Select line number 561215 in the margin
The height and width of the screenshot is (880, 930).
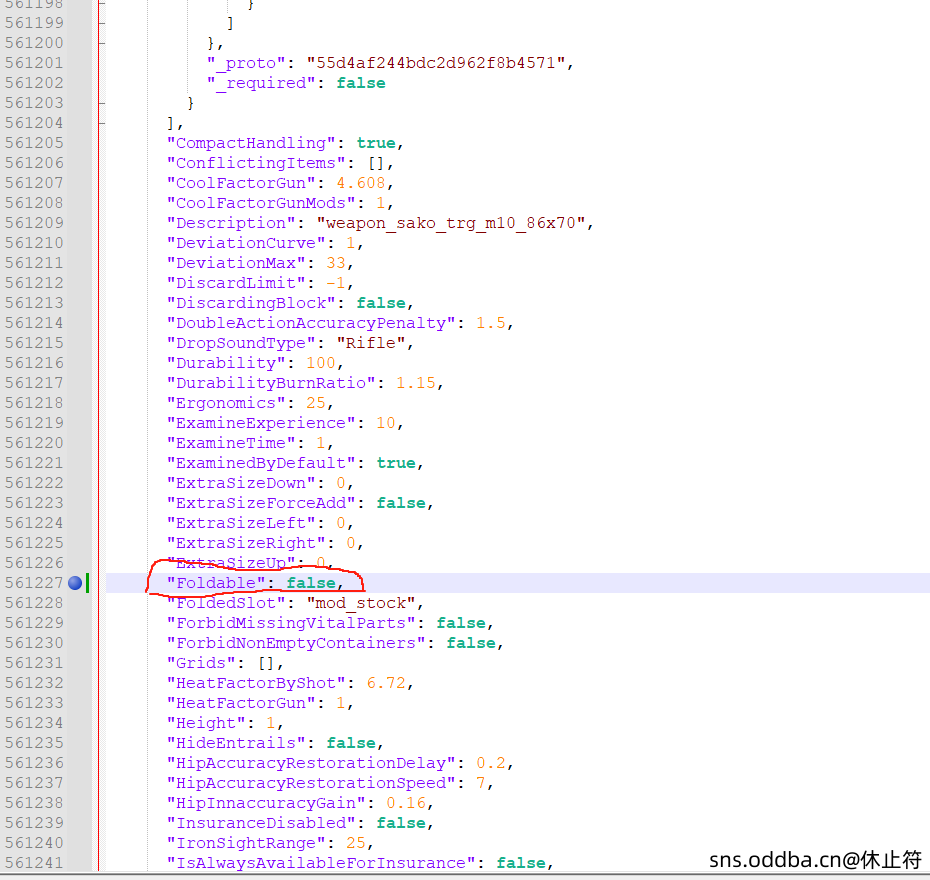[34, 343]
